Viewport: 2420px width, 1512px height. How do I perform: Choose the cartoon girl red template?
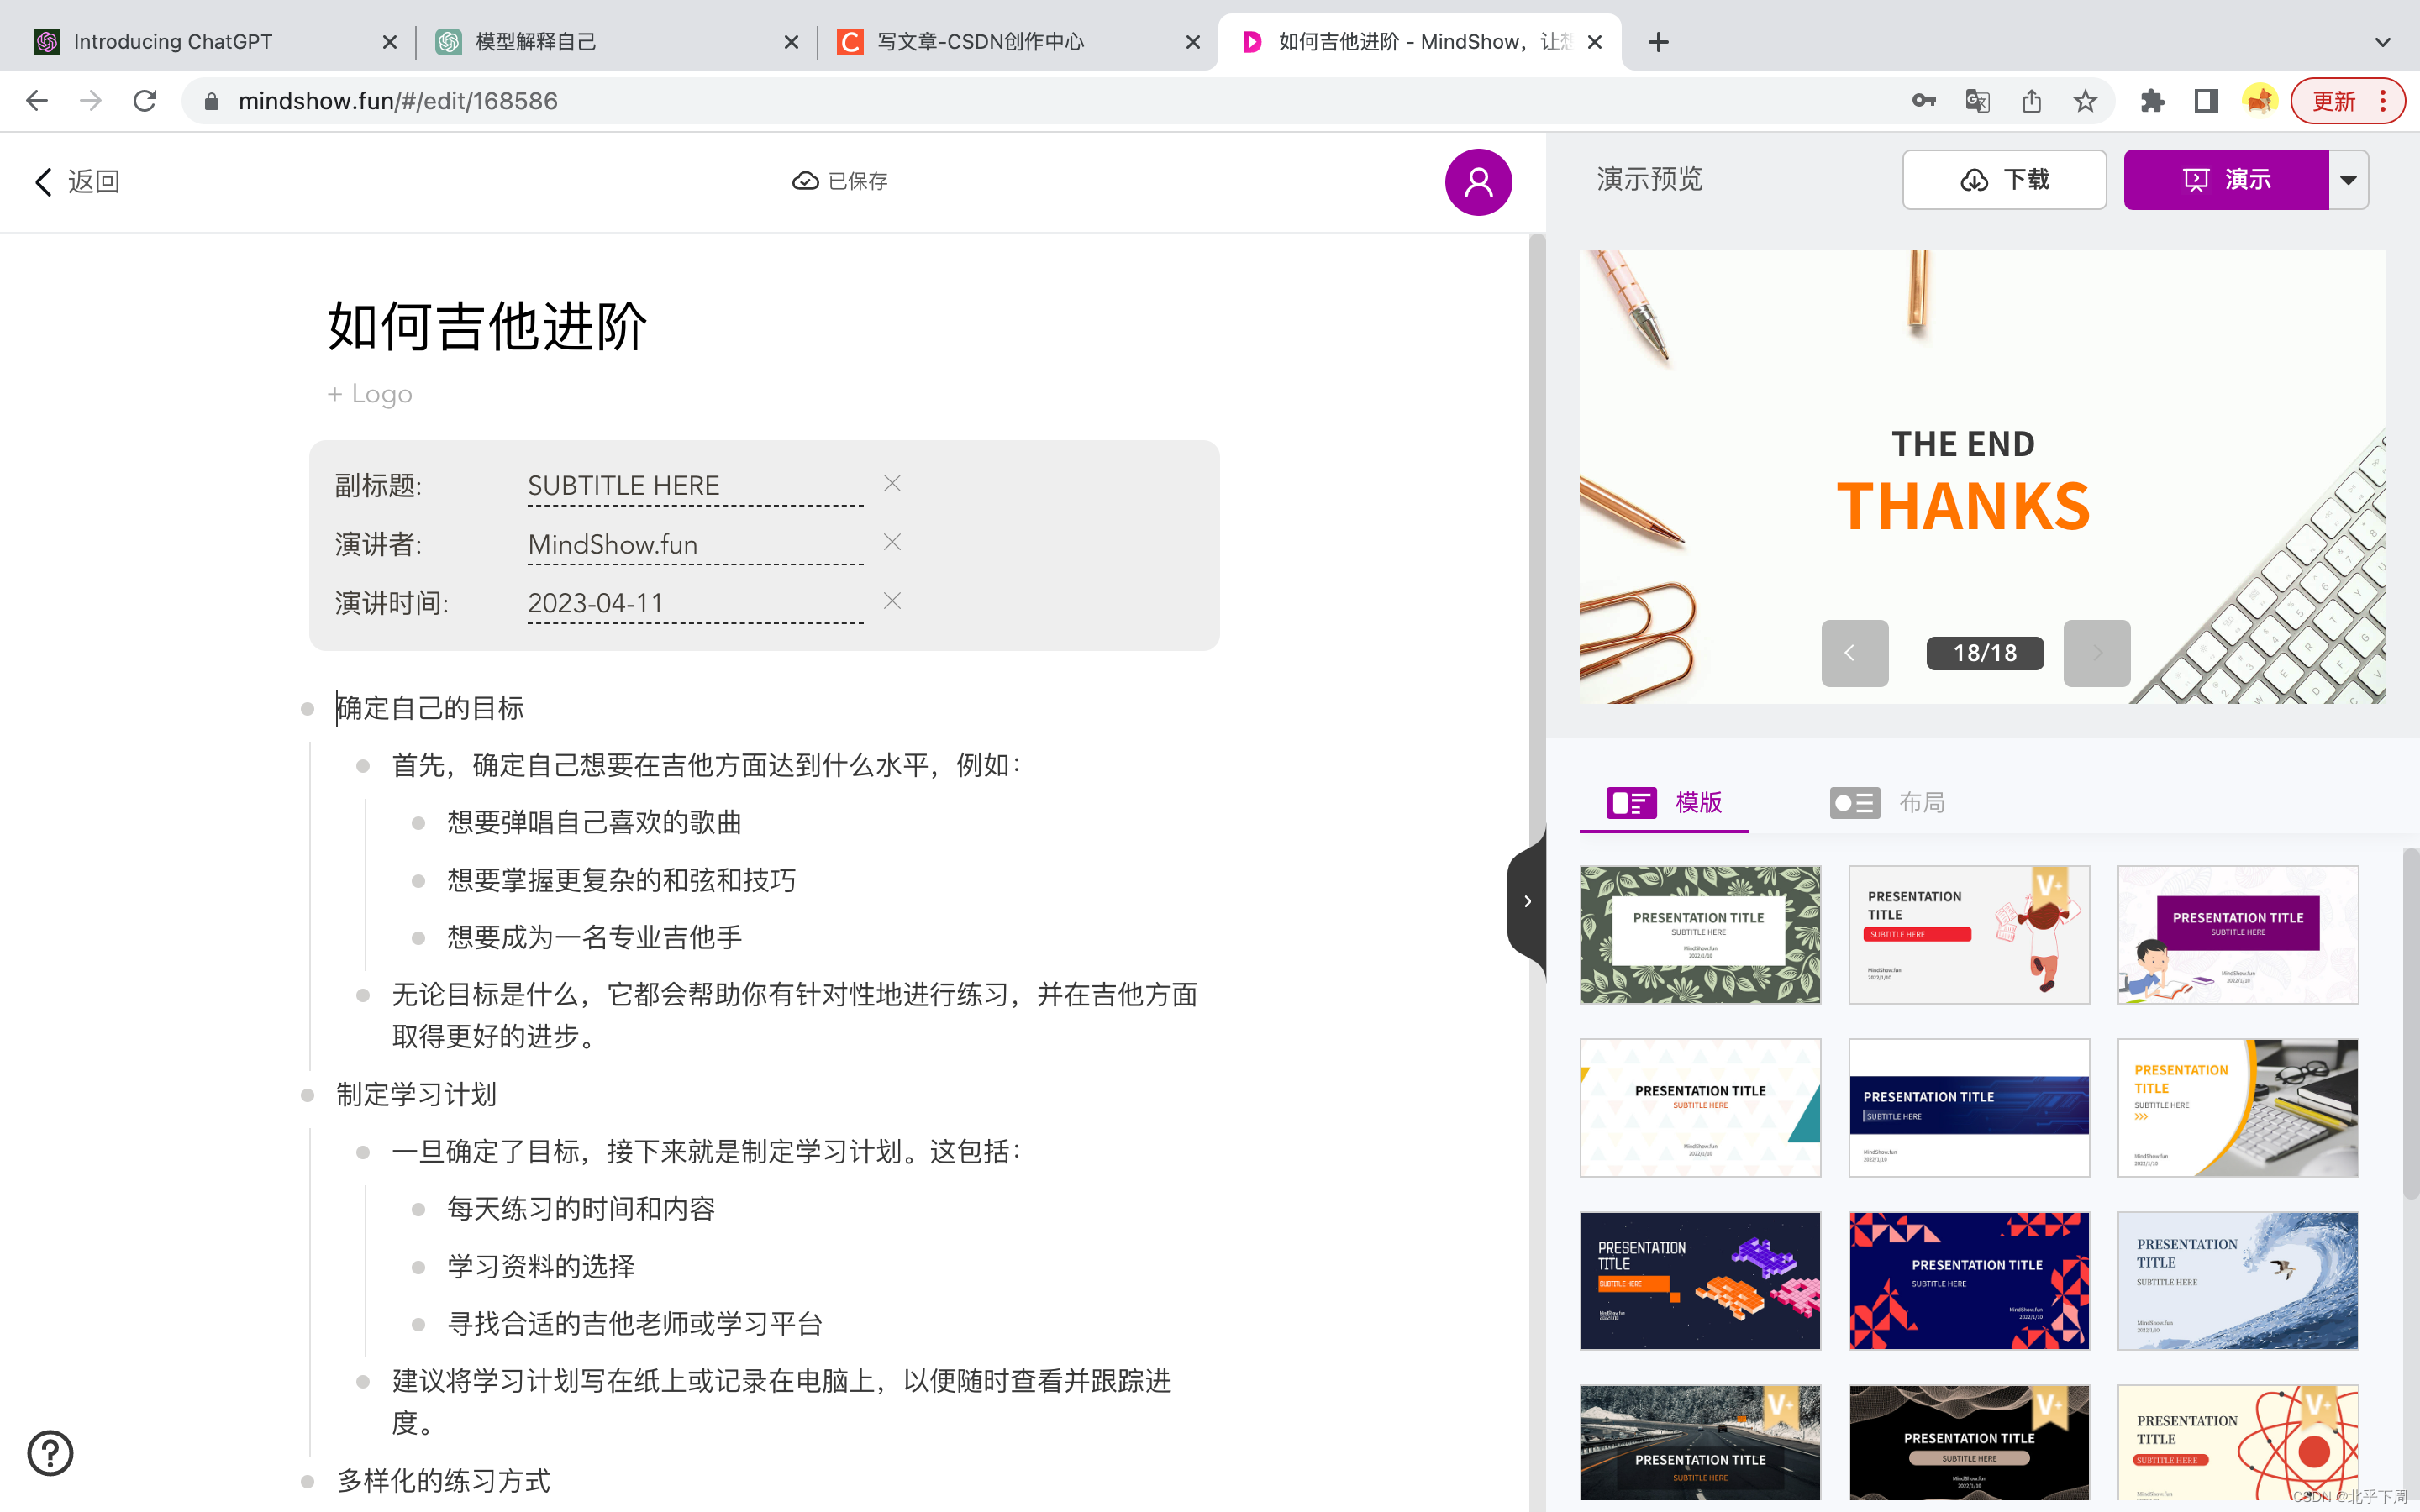pos(1969,935)
